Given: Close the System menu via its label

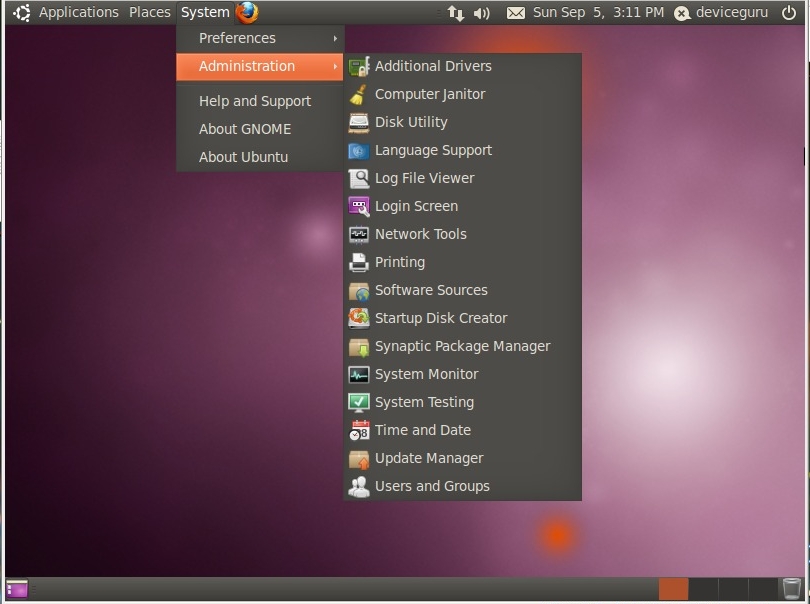Looking at the screenshot, I should [x=205, y=12].
